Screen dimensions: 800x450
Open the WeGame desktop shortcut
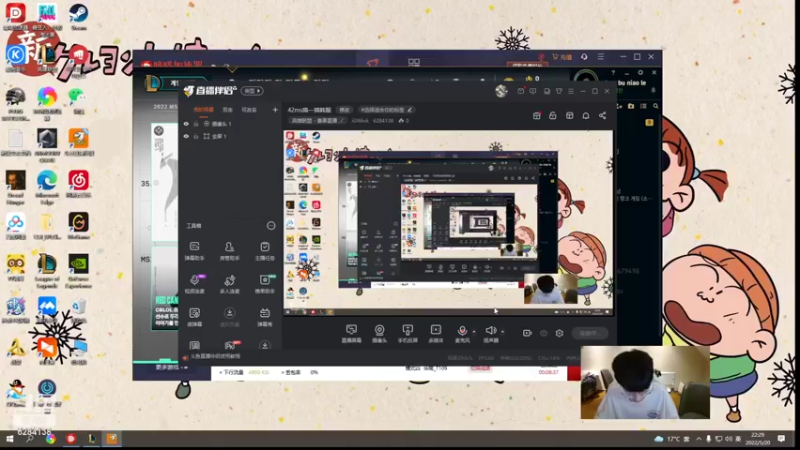[79, 226]
